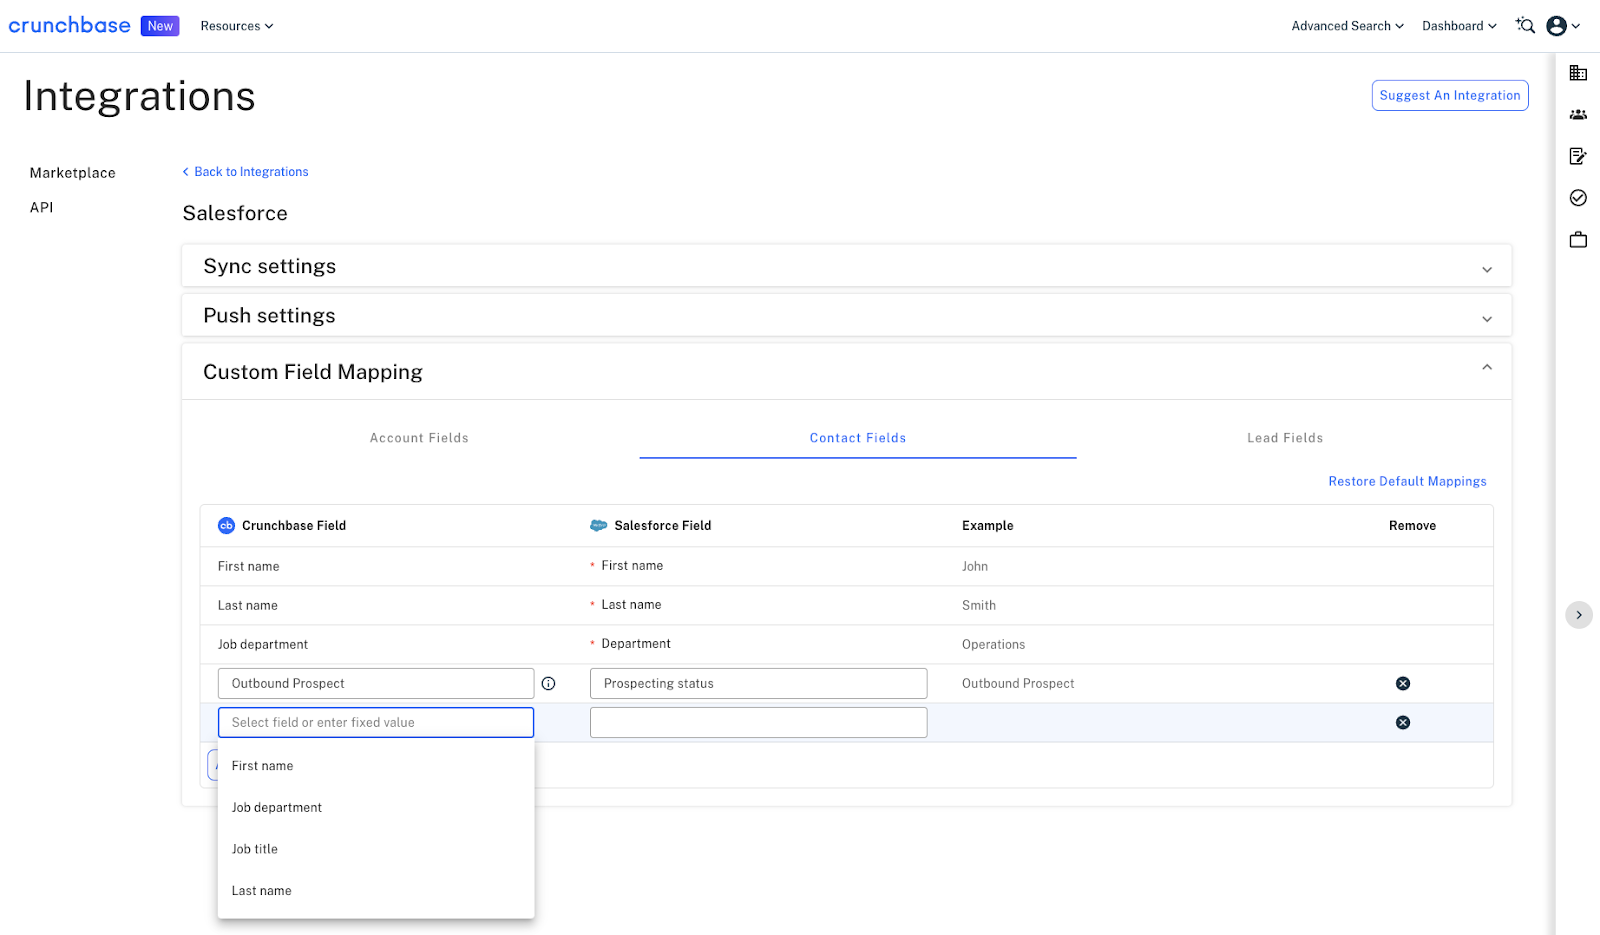Open the briefcase icon in right sidebar

pyautogui.click(x=1578, y=240)
